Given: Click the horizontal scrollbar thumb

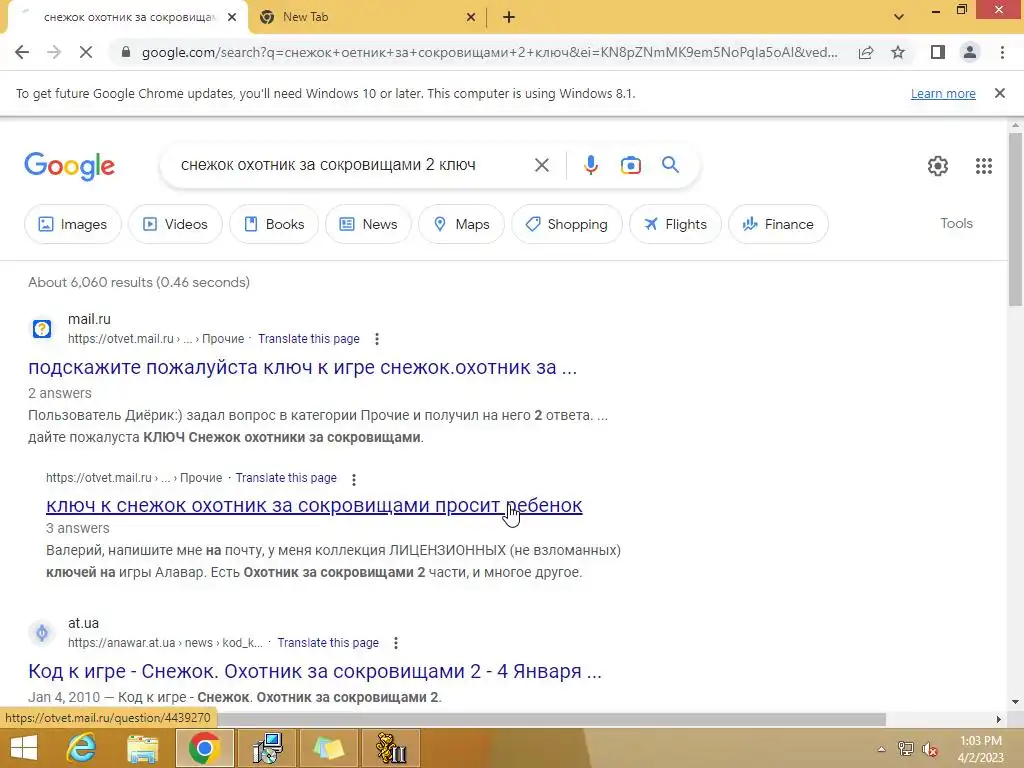Looking at the screenshot, I should (x=551, y=719).
